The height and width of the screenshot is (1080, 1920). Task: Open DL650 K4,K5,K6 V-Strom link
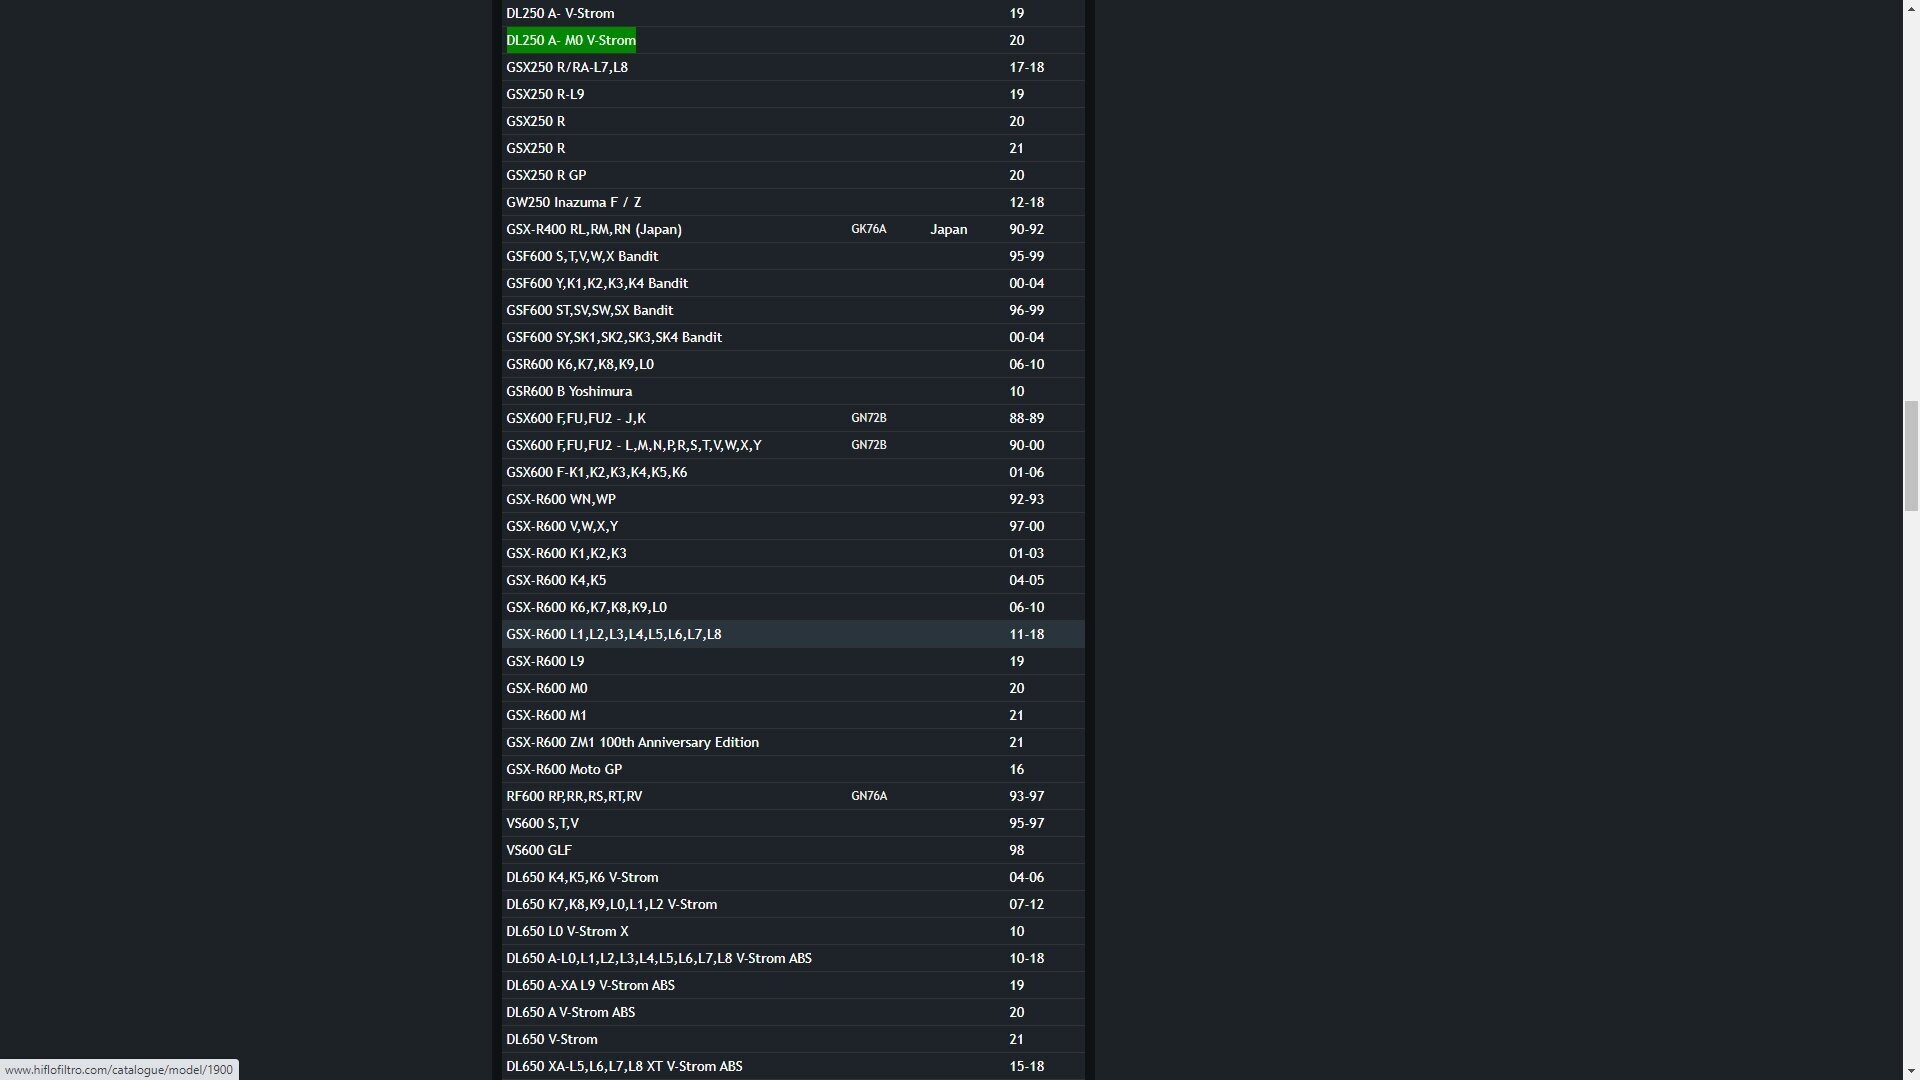point(581,877)
